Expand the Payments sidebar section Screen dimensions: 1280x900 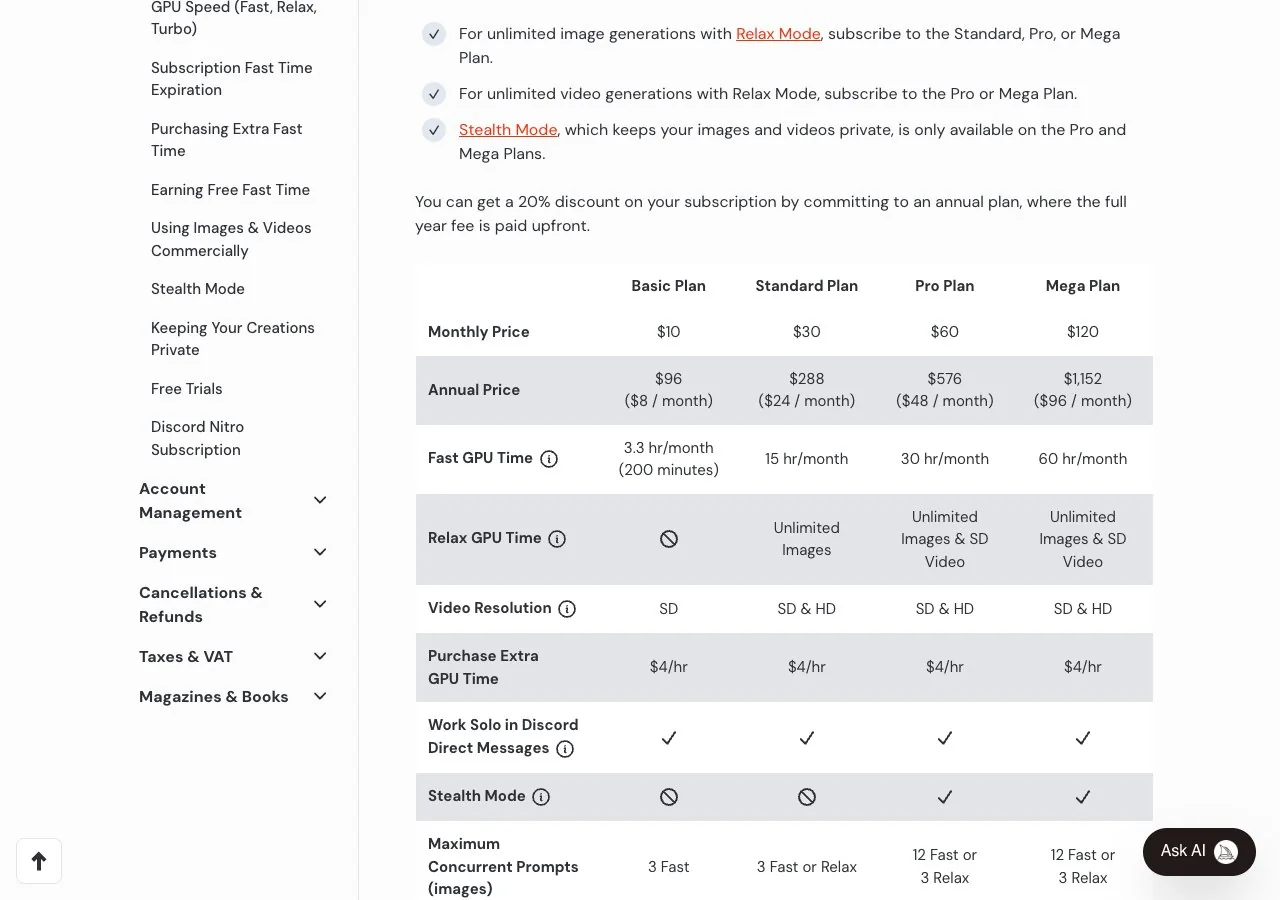(320, 552)
